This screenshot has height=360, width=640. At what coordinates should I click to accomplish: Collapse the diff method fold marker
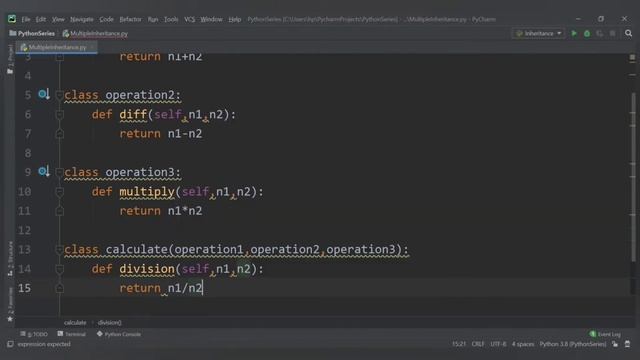pyautogui.click(x=59, y=115)
